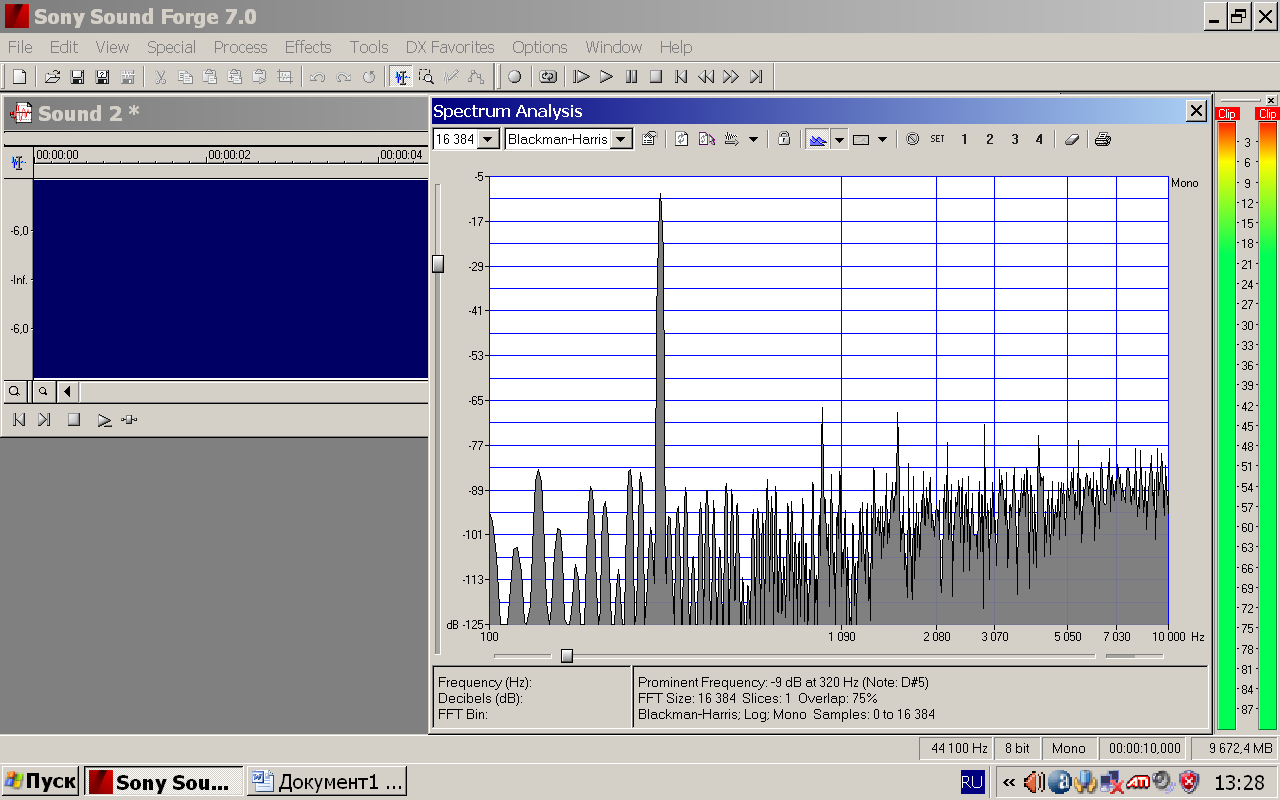This screenshot has height=800, width=1280.
Task: Stop Sound 2 with the stop button in its window
Action: [x=73, y=420]
